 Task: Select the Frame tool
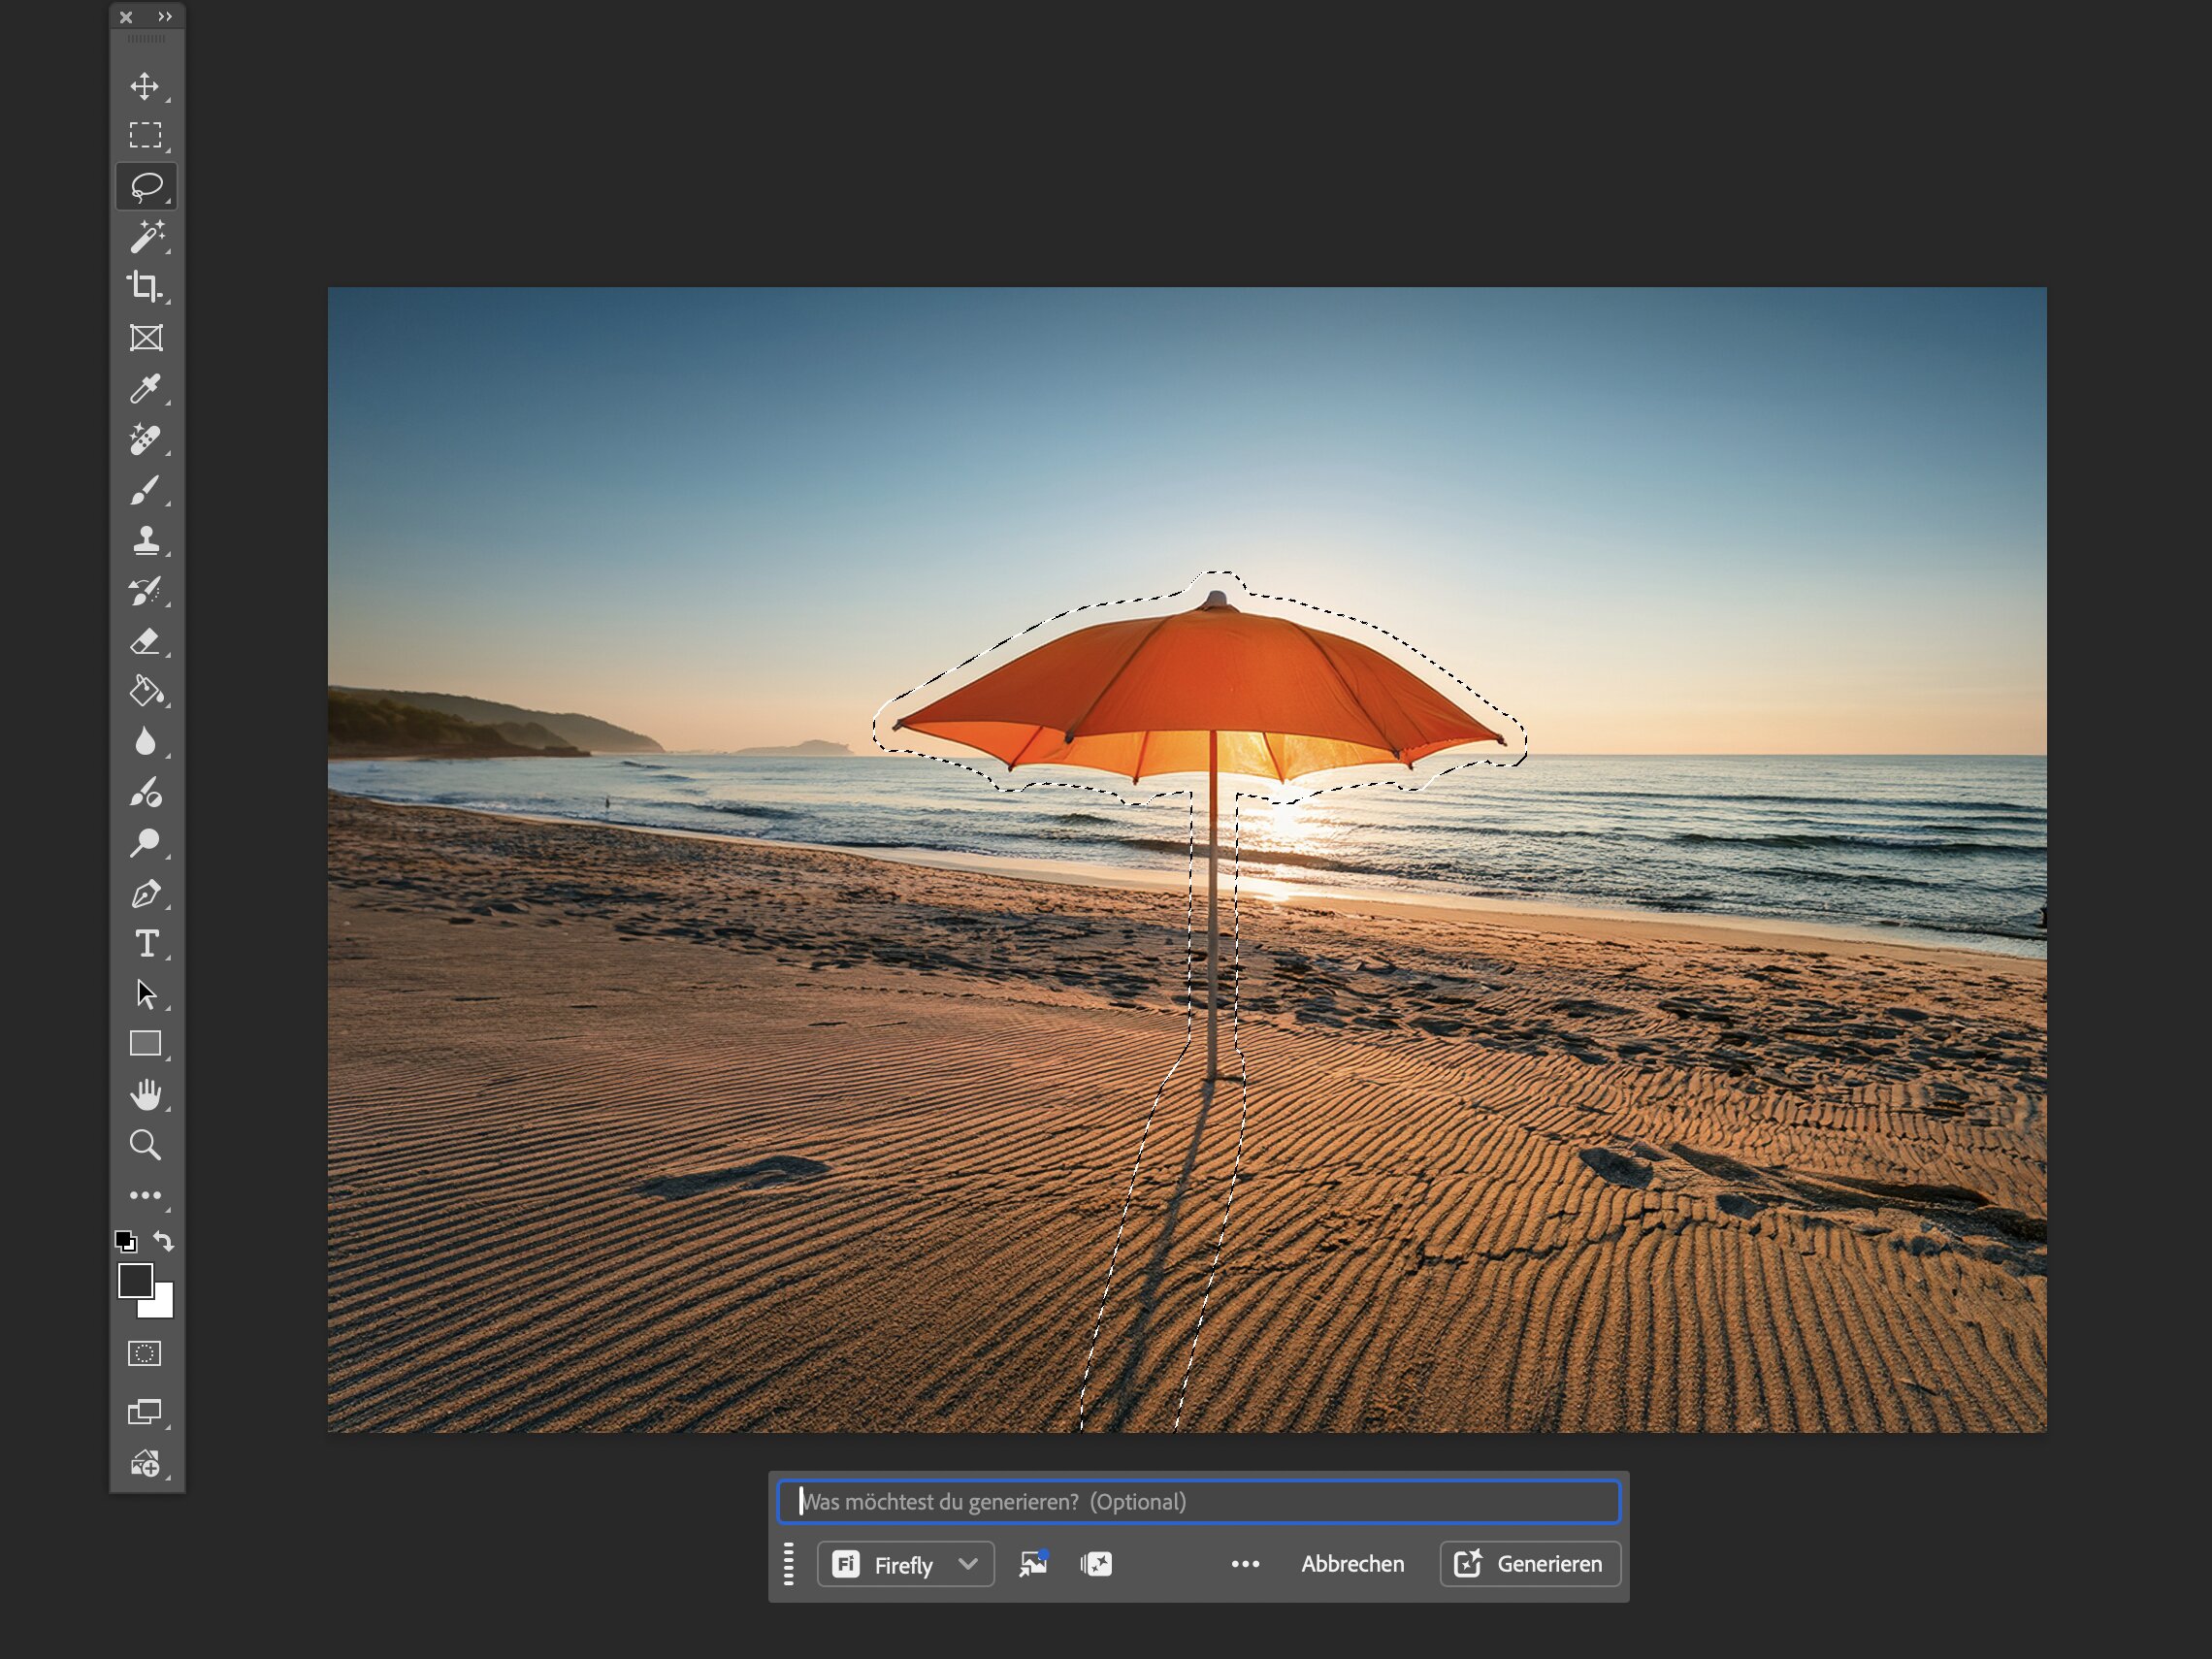click(146, 338)
